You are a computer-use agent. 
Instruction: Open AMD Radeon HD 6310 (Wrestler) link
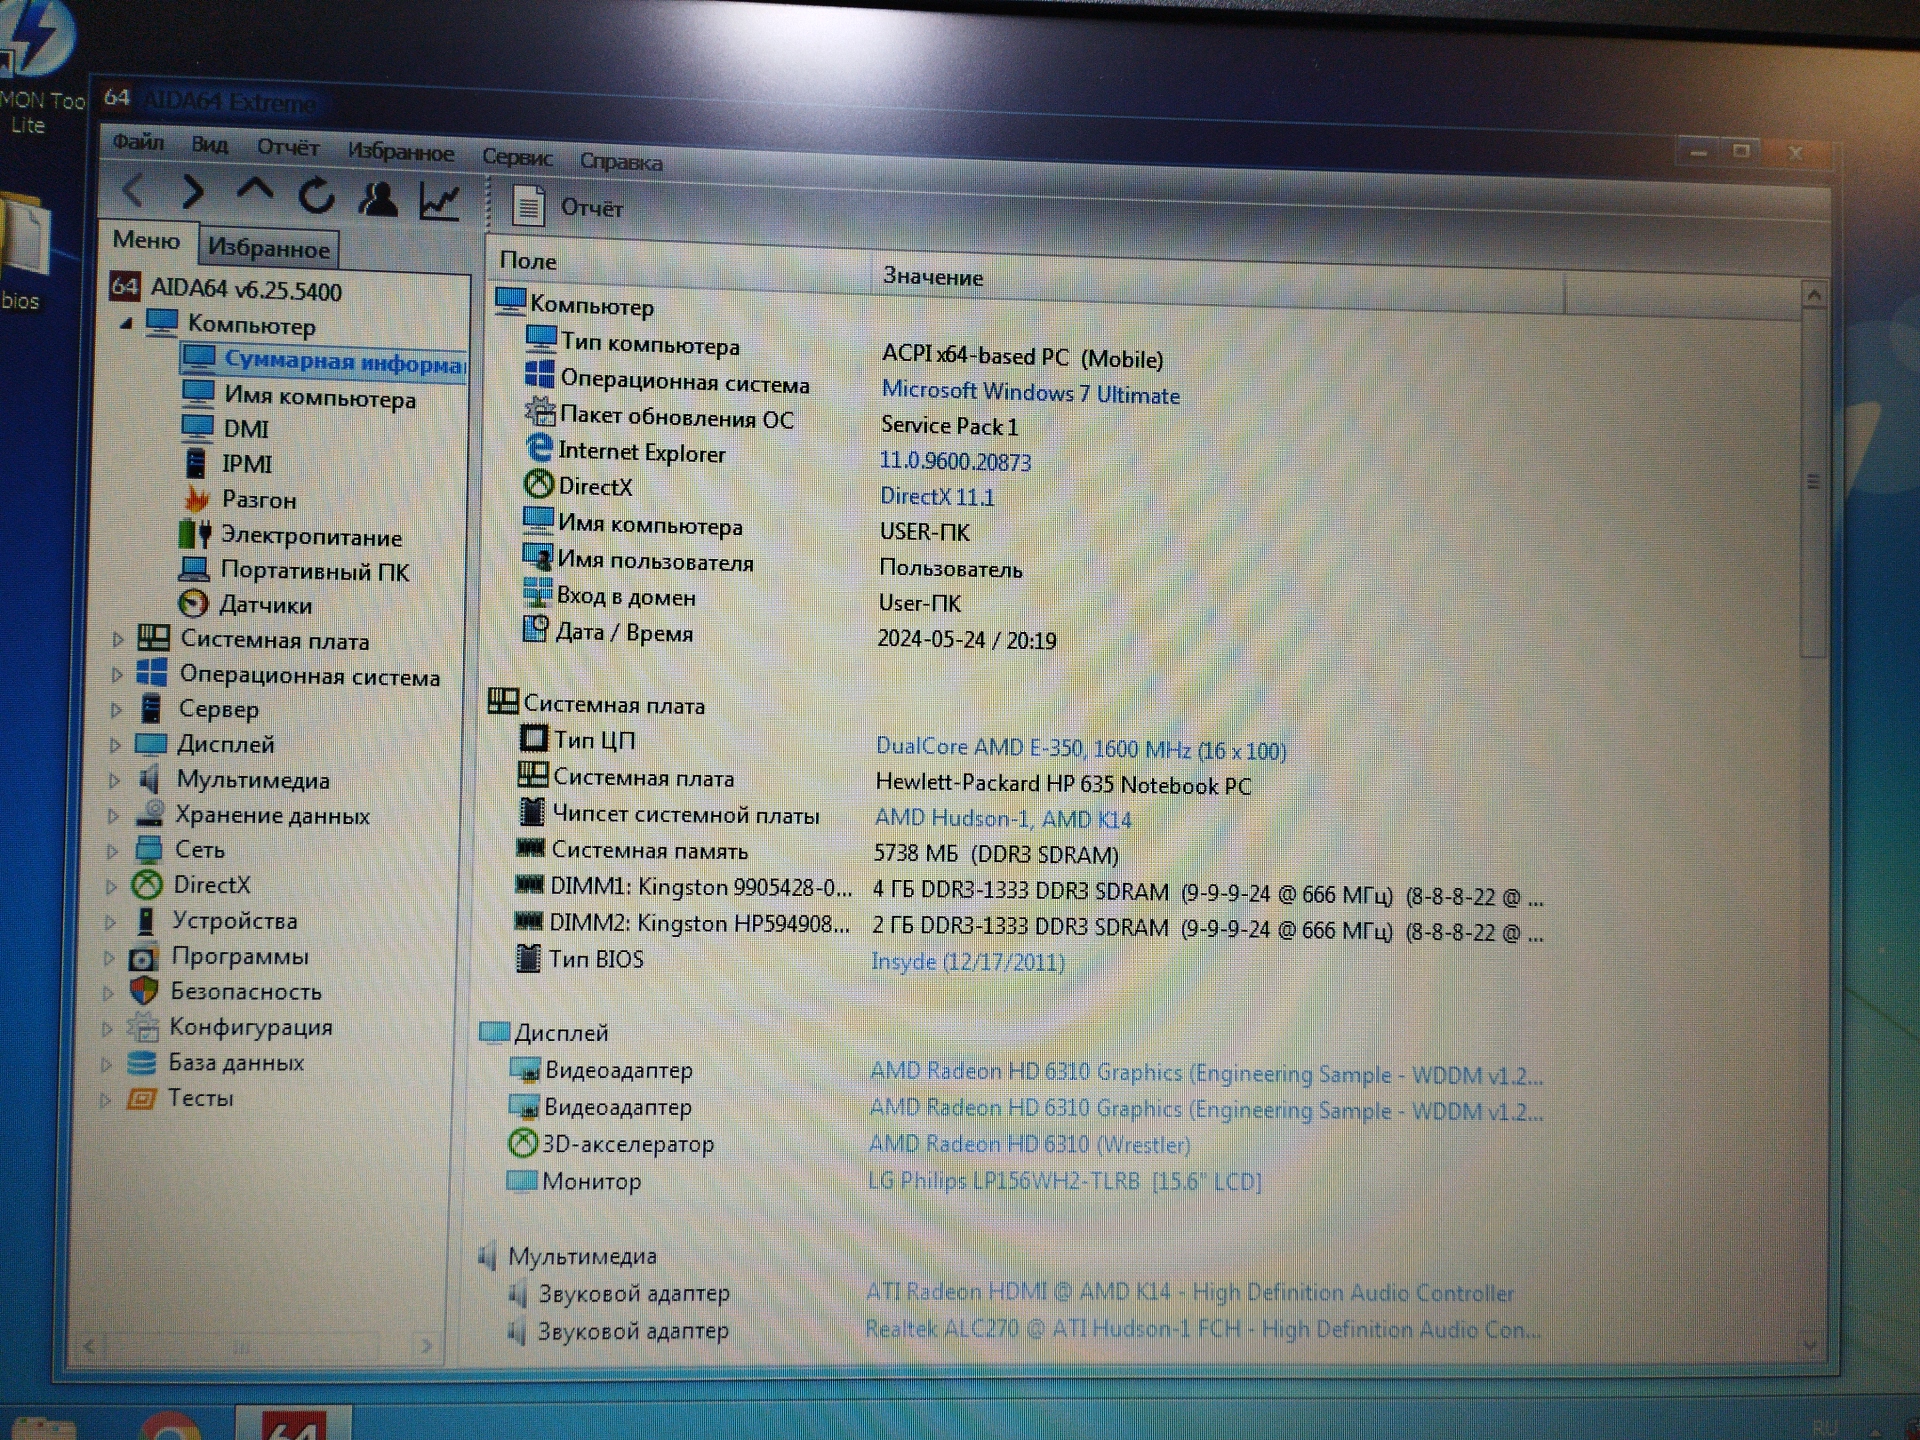point(1030,1143)
